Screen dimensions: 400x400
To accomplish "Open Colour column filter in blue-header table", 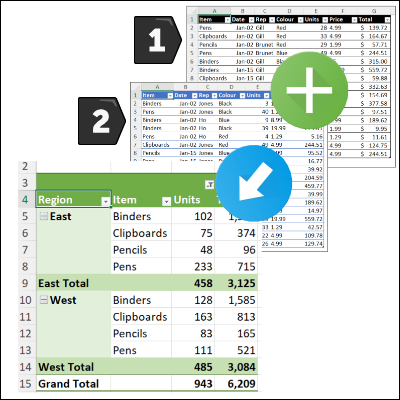I will [242, 96].
